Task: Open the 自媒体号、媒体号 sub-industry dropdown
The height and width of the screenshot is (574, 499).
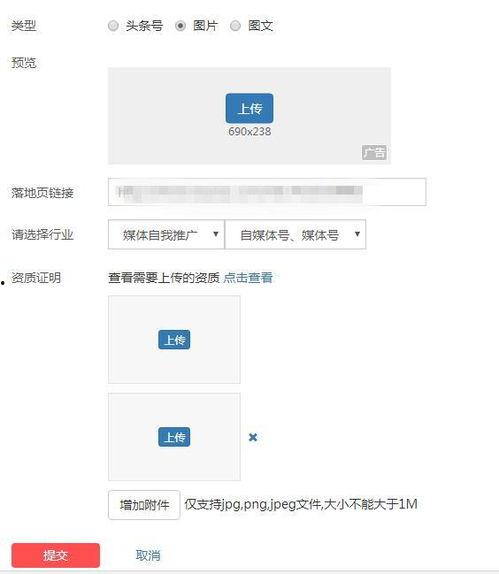Action: 295,235
